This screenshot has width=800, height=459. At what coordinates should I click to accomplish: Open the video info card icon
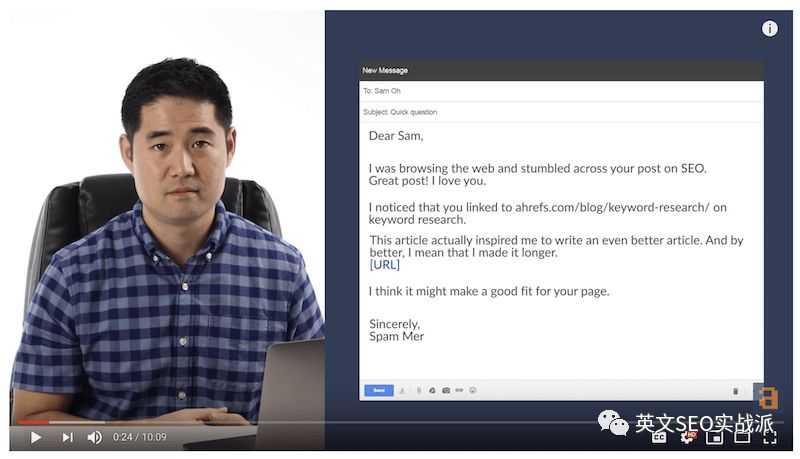tap(770, 28)
